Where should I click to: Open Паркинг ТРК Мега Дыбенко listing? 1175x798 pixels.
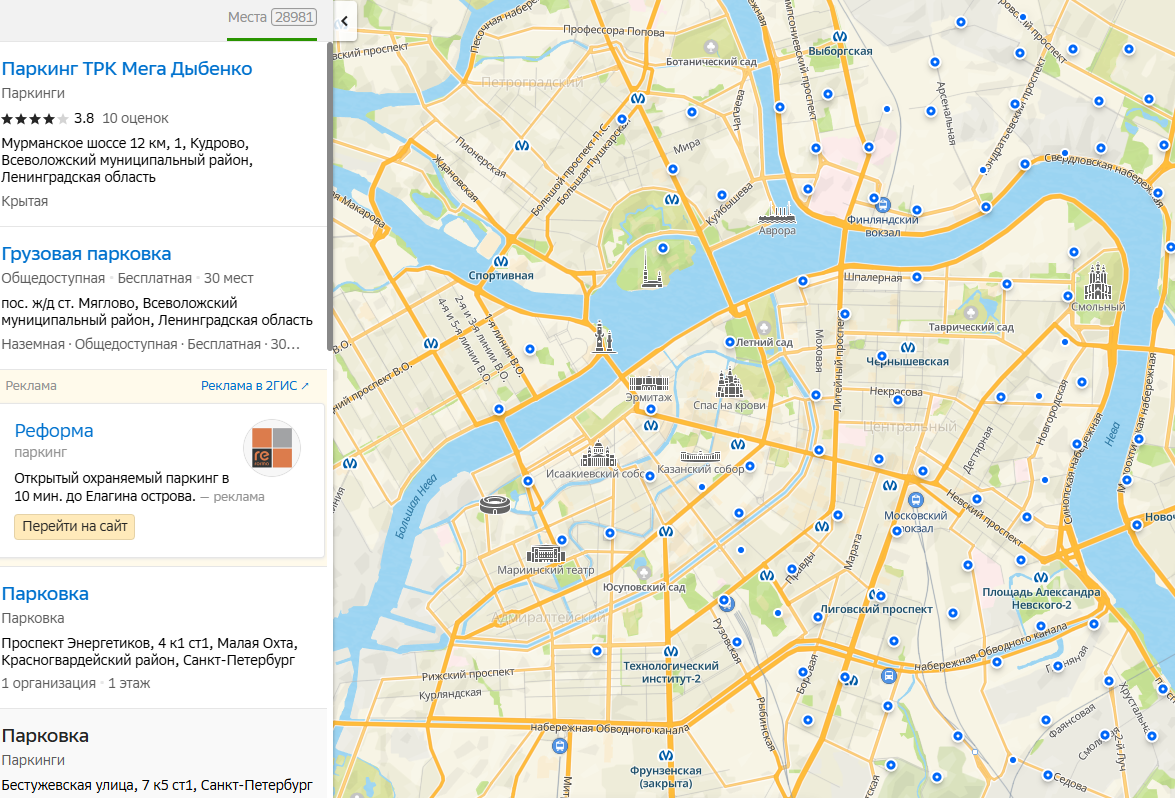coord(127,69)
